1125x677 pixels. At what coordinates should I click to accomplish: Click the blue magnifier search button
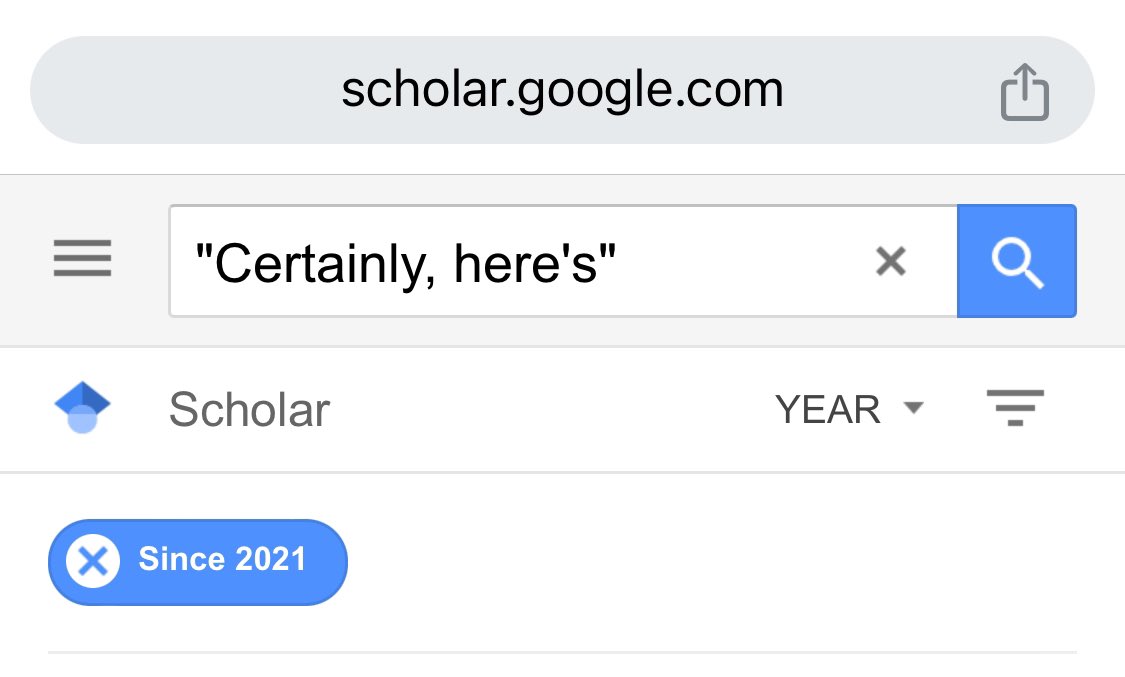1016,262
